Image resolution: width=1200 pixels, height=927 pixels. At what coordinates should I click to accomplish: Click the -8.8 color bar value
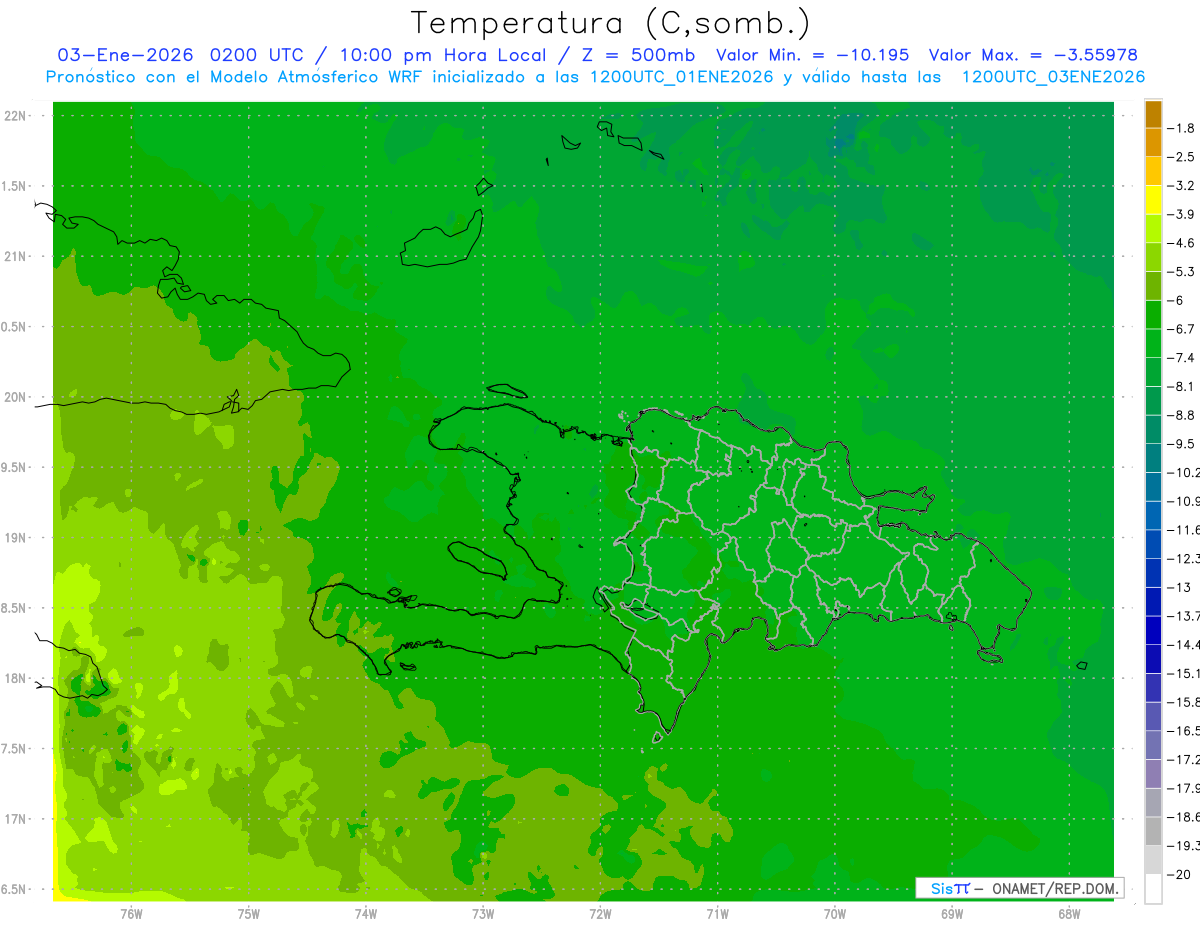[x=1182, y=415]
